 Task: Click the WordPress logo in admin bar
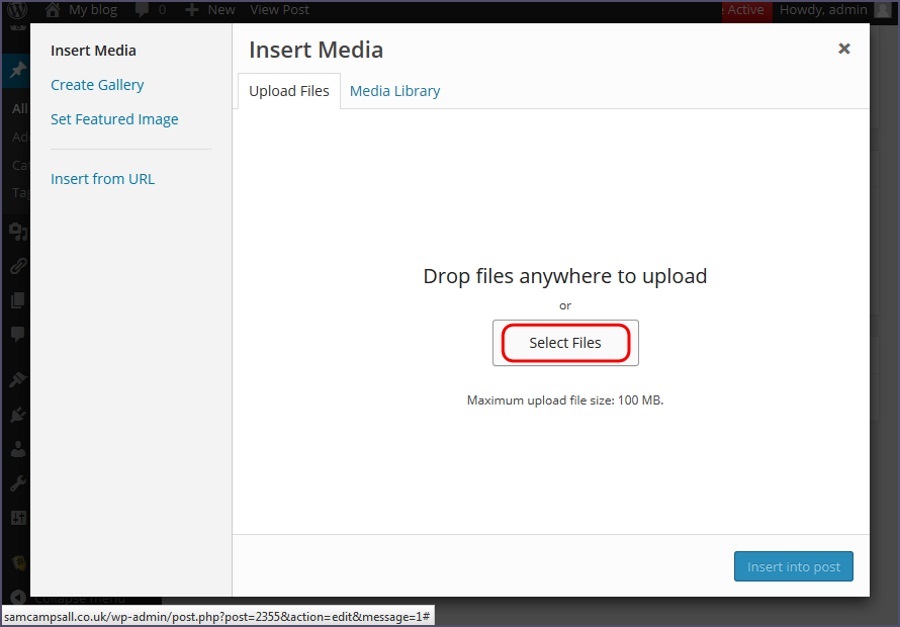[17, 10]
